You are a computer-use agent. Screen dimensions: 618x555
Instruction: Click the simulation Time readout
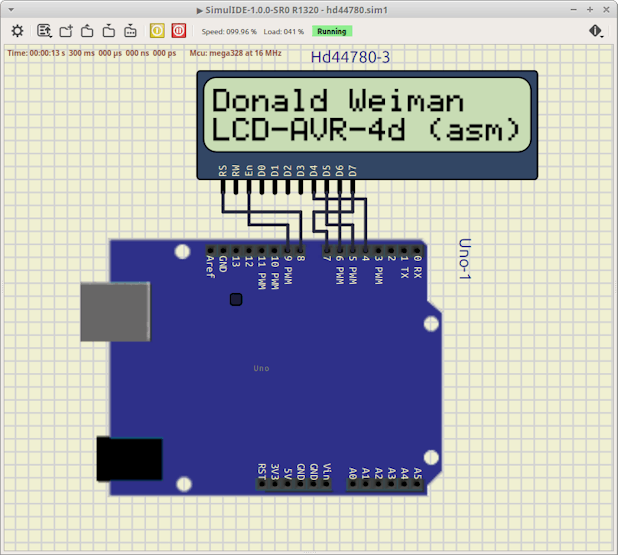(91, 53)
